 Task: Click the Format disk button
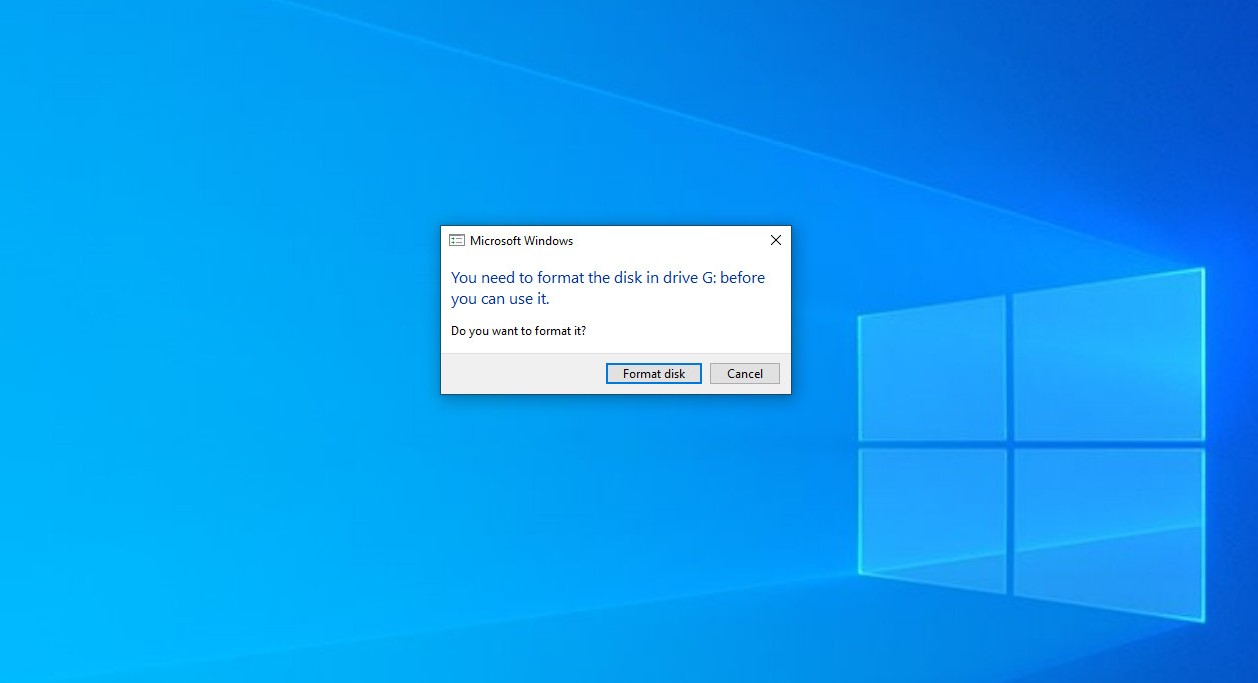pyautogui.click(x=654, y=373)
